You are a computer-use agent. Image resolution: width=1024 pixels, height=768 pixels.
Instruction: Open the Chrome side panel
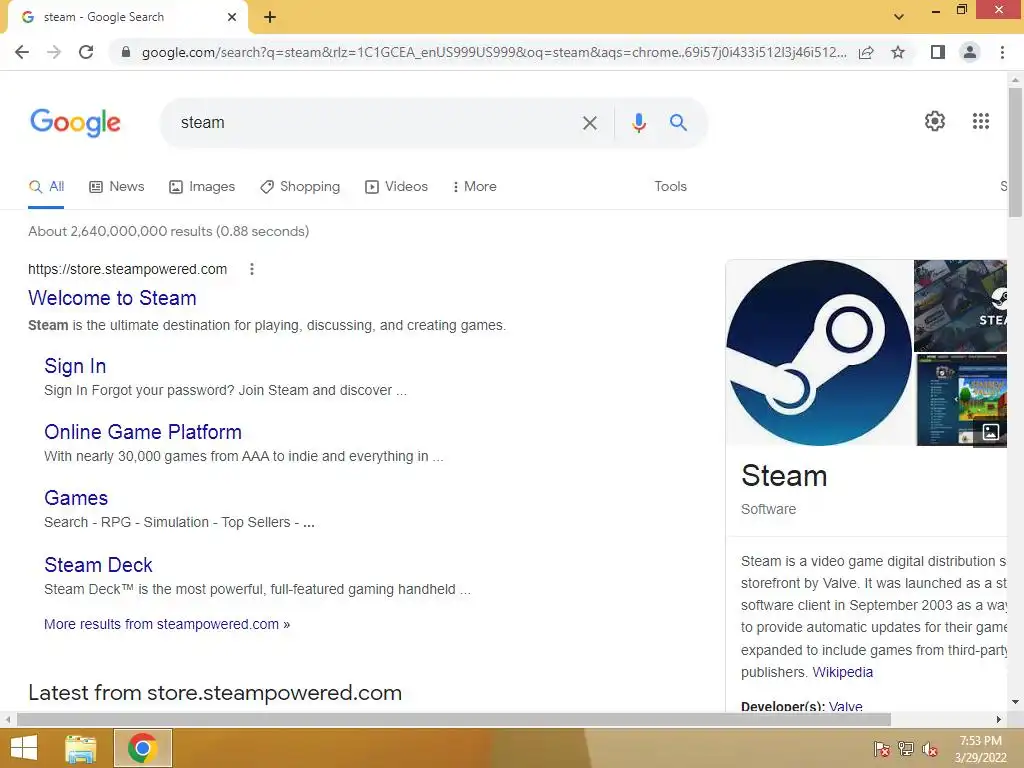(x=938, y=52)
